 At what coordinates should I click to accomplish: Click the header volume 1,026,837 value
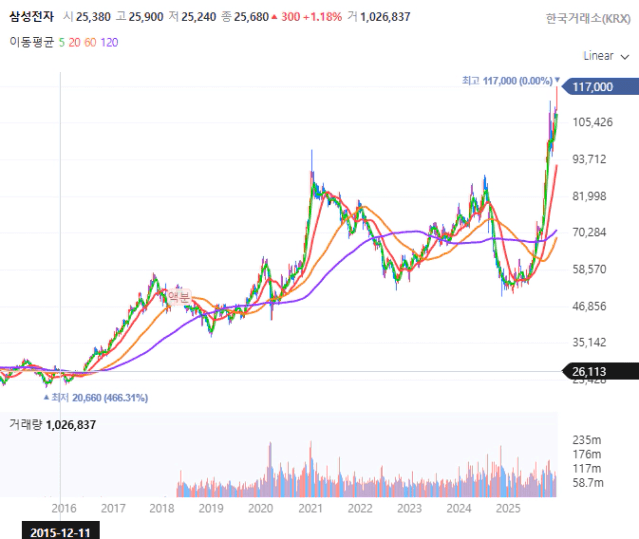pyautogui.click(x=385, y=17)
